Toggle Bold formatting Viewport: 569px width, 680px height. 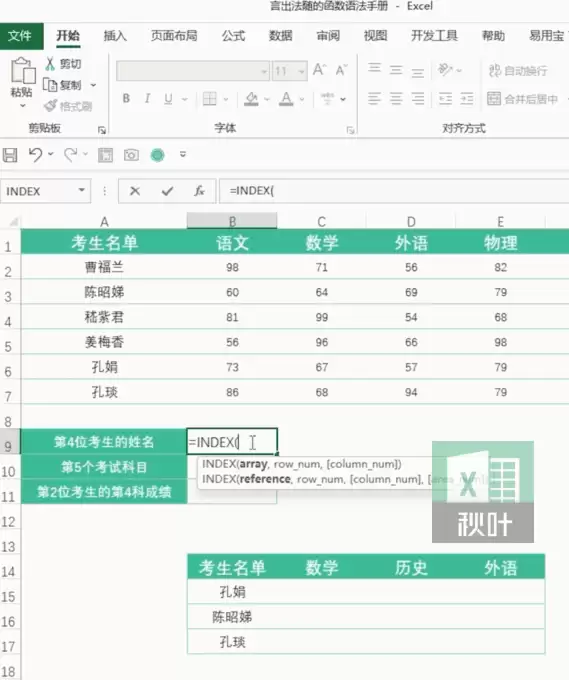[x=126, y=99]
